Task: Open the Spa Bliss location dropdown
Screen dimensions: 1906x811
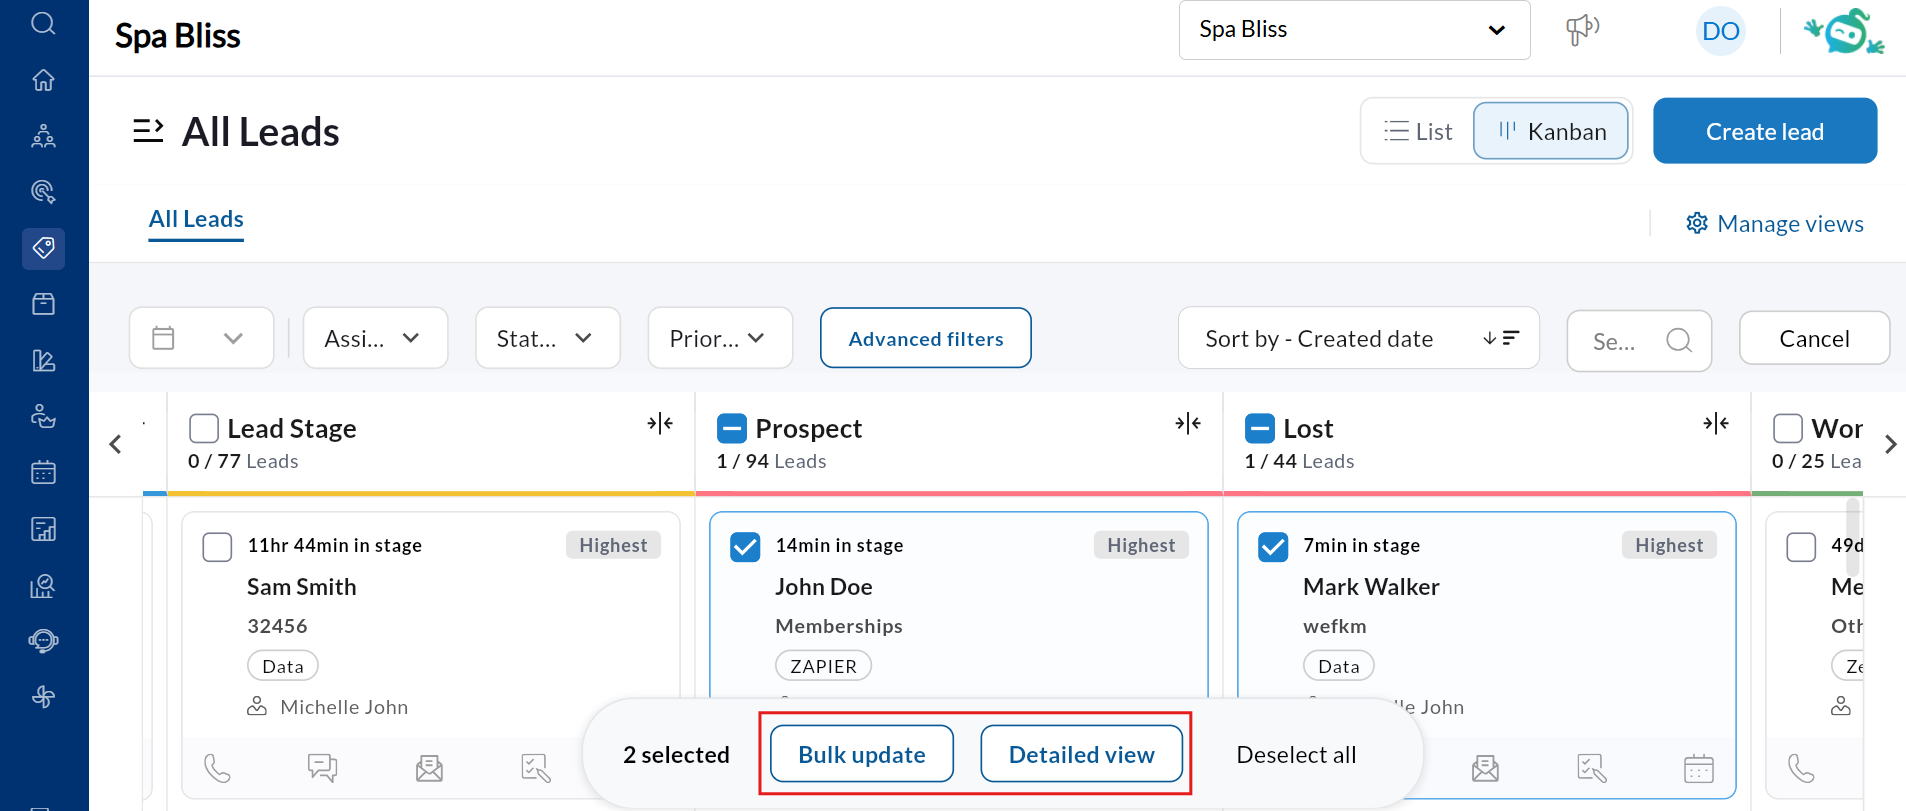Action: pyautogui.click(x=1354, y=30)
